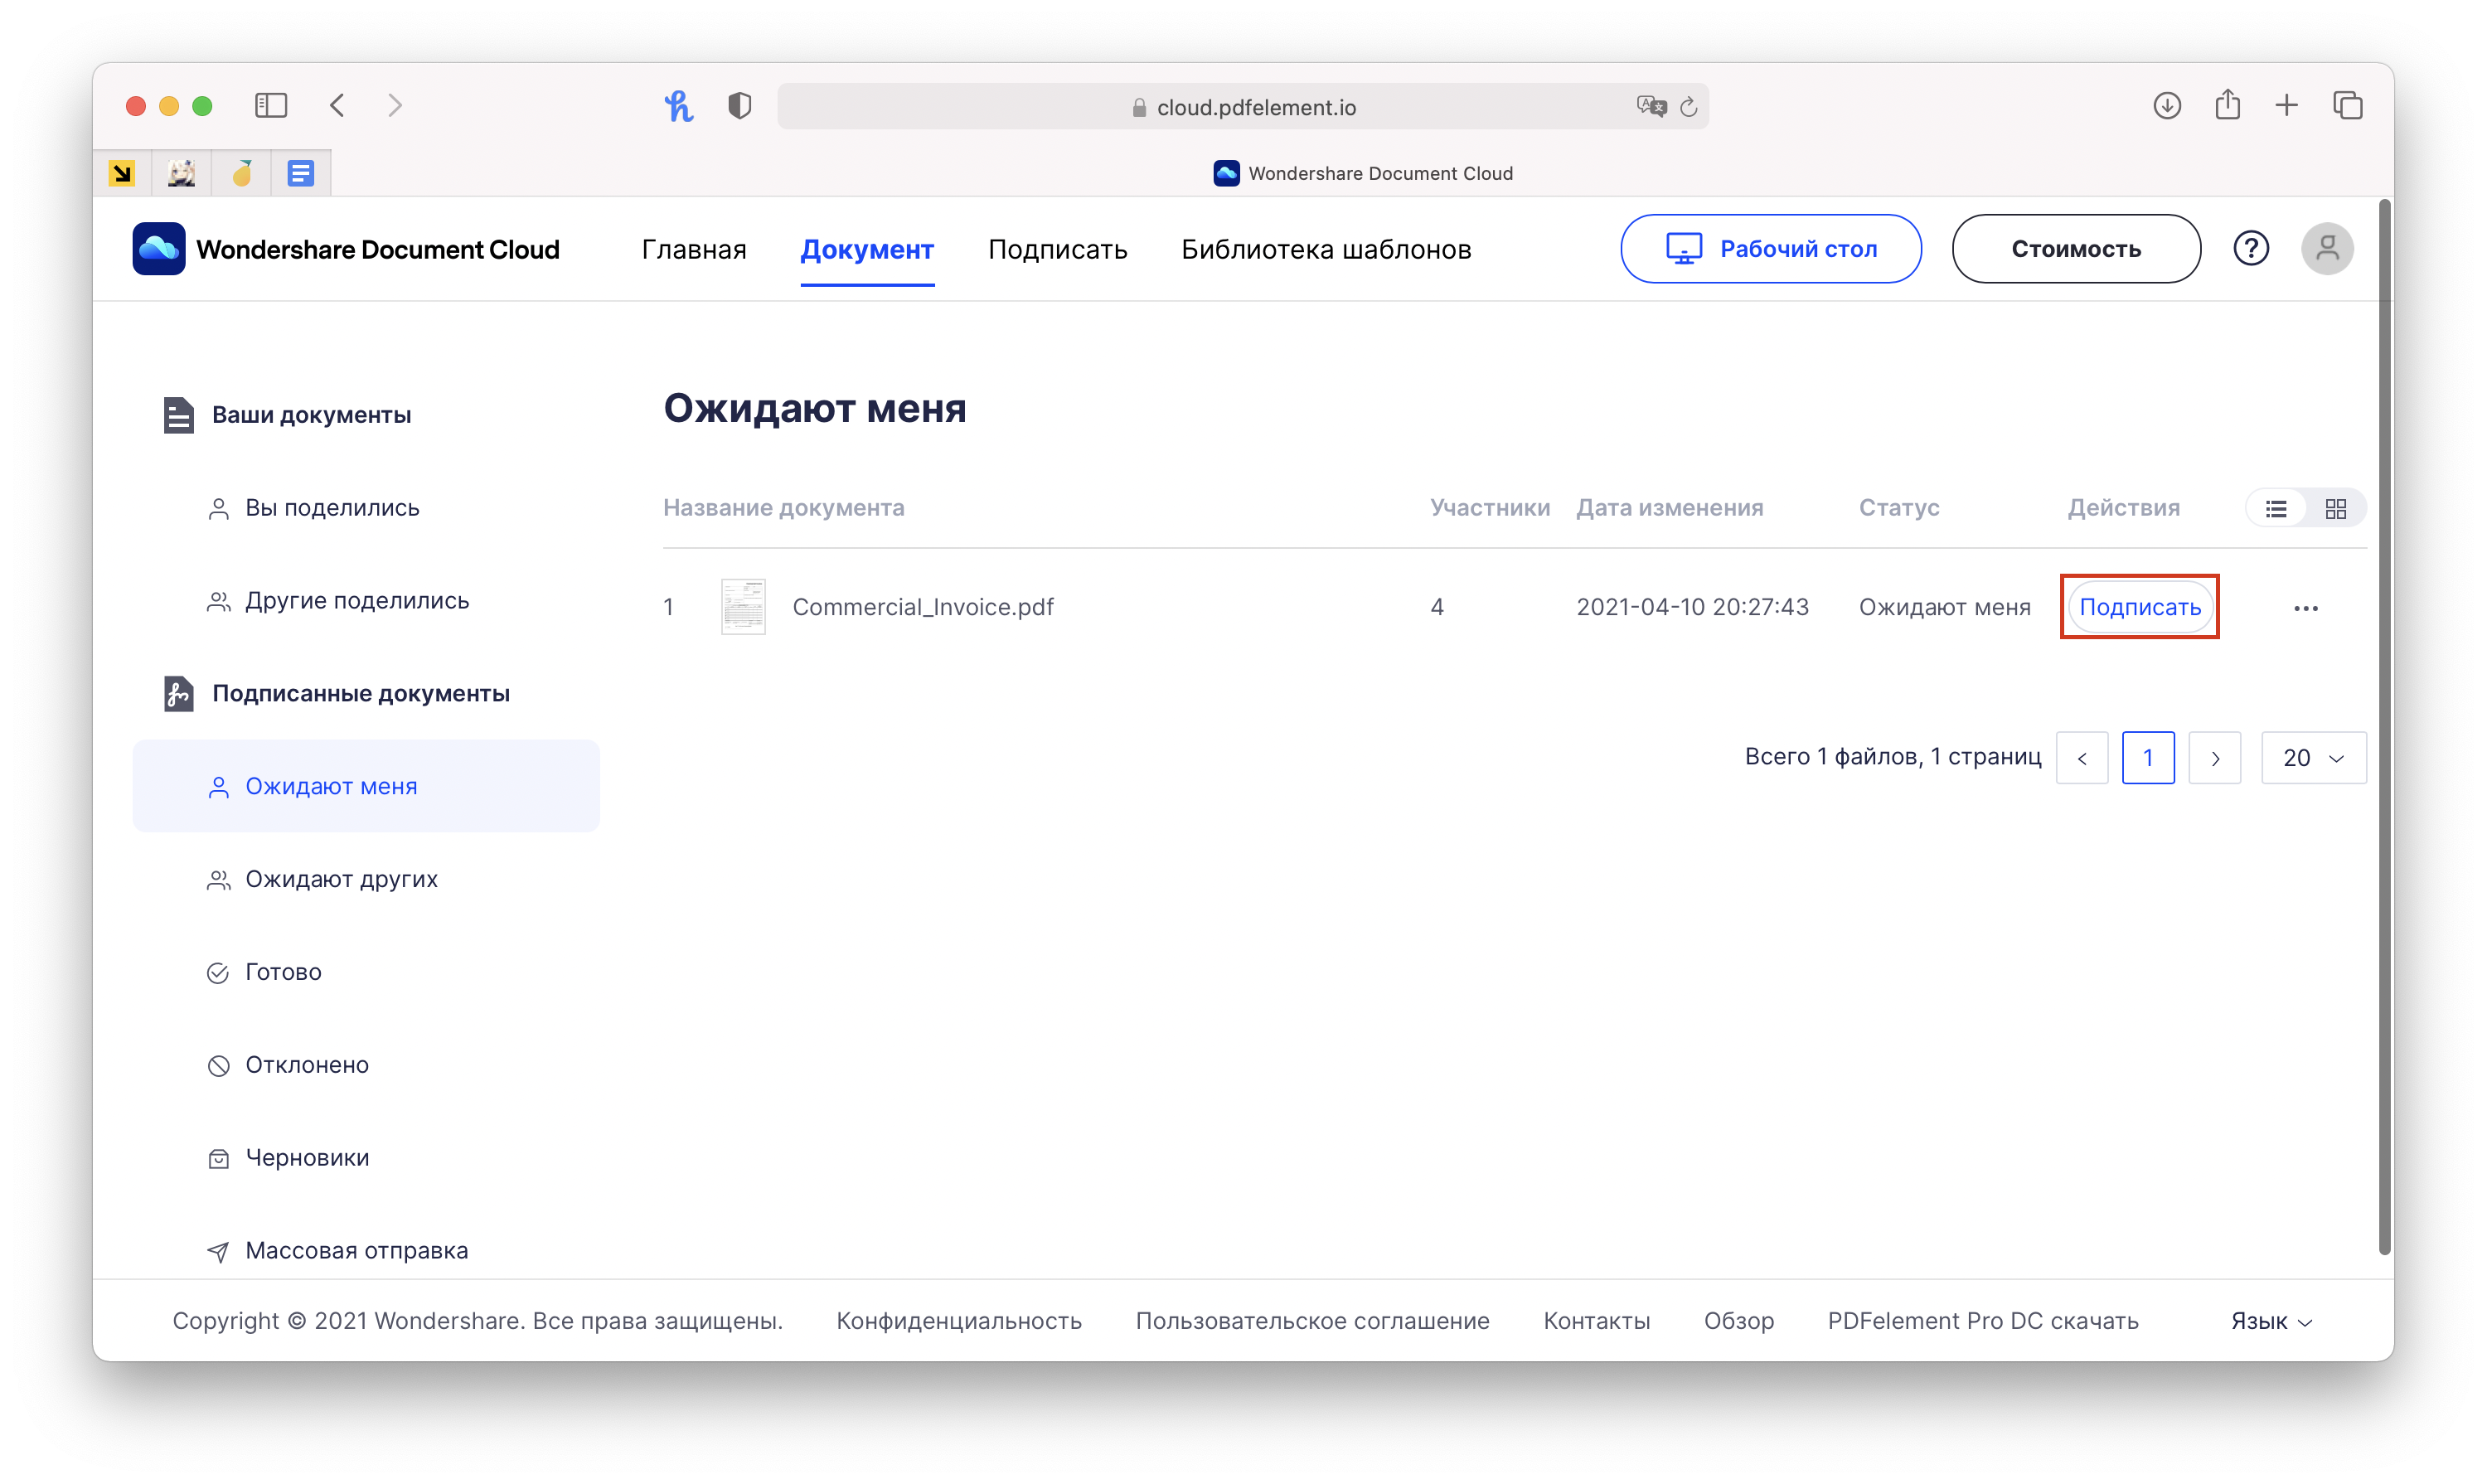This screenshot has width=2487, height=1484.
Task: Open the help question mark icon
Action: coord(2251,248)
